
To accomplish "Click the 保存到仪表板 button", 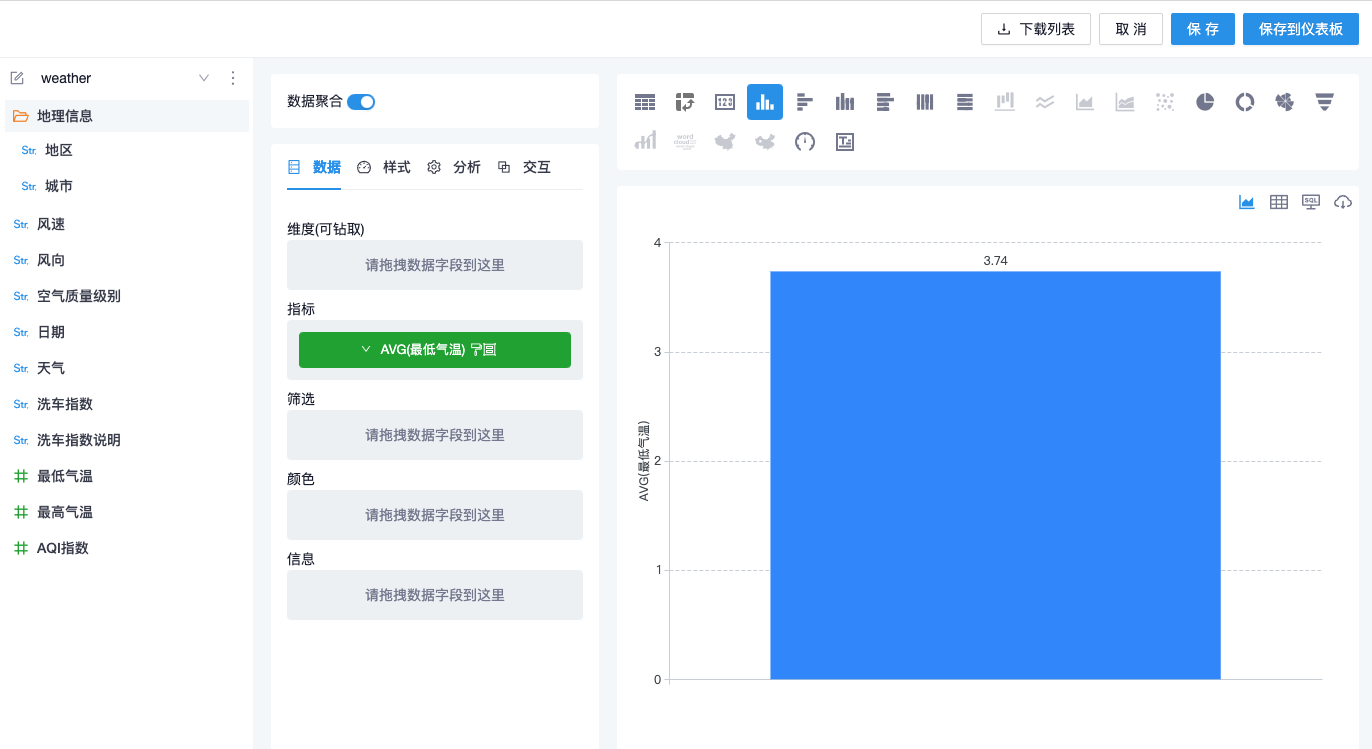I will tap(1300, 29).
